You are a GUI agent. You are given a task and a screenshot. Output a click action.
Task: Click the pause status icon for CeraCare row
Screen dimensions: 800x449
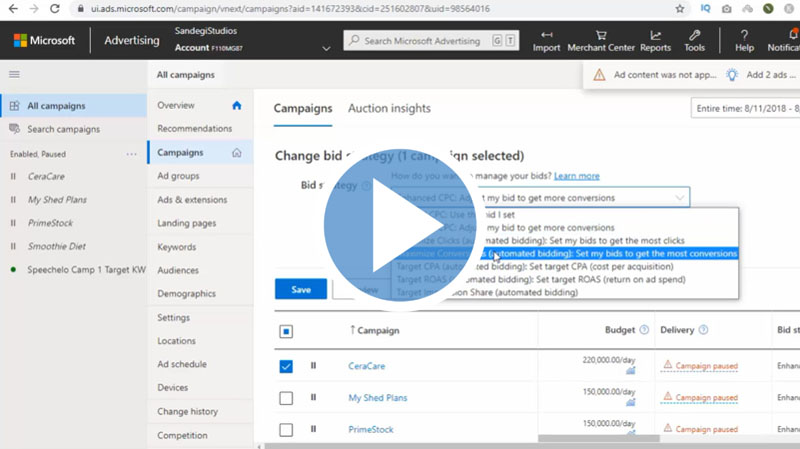(313, 365)
